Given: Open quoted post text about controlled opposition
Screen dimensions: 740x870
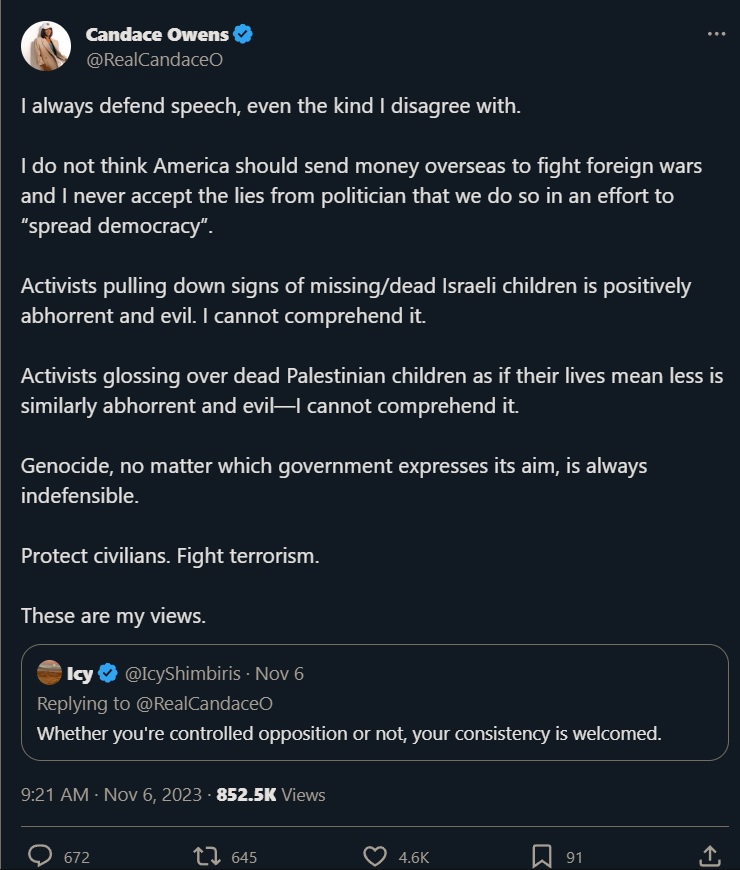Looking at the screenshot, I should (x=349, y=734).
